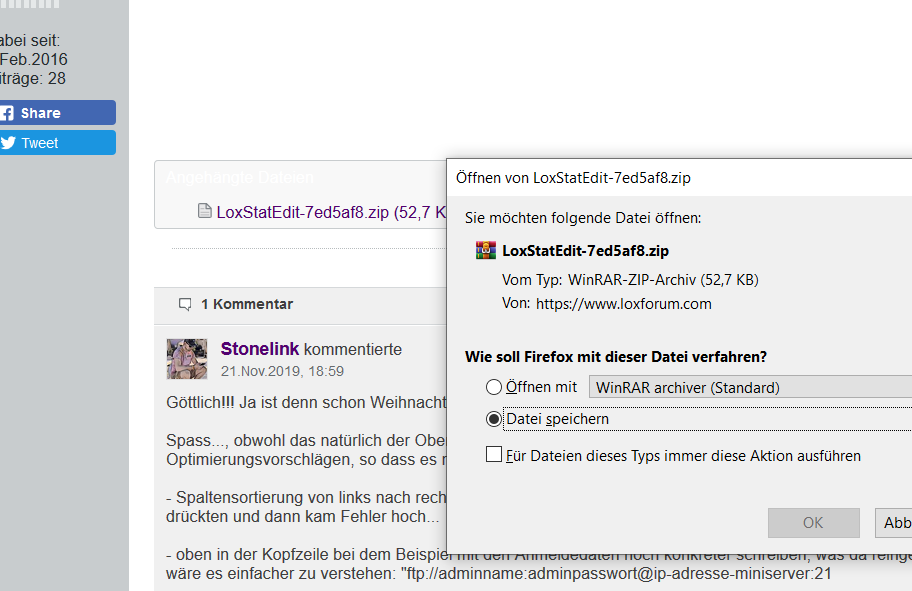
Task: Click the WinRAR archive icon in dialog
Action: (x=486, y=250)
